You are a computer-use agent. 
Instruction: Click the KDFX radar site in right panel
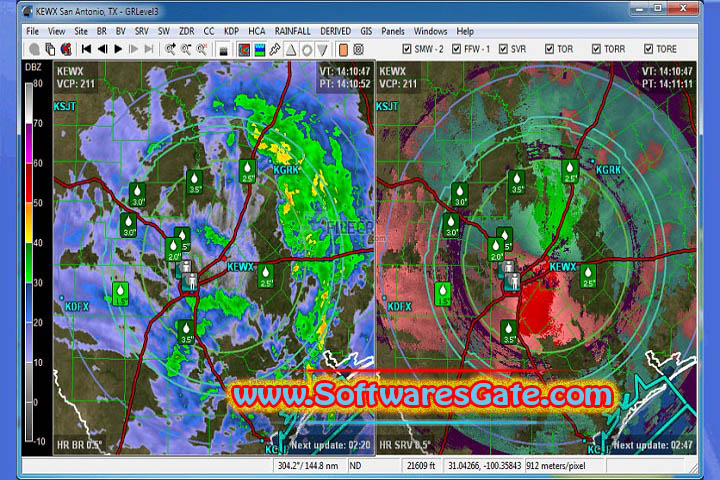pyautogui.click(x=399, y=306)
